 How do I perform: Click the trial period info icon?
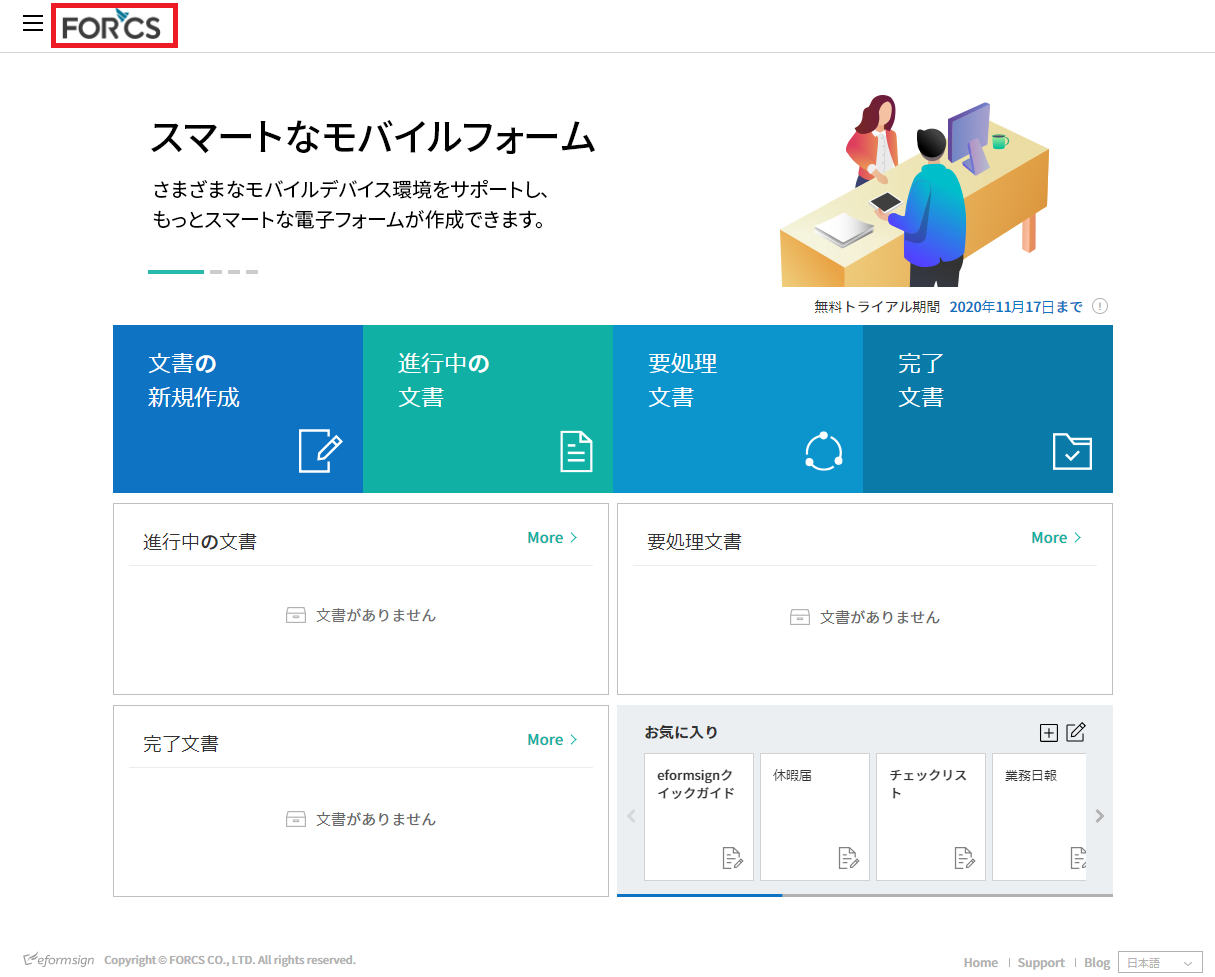tap(1100, 307)
